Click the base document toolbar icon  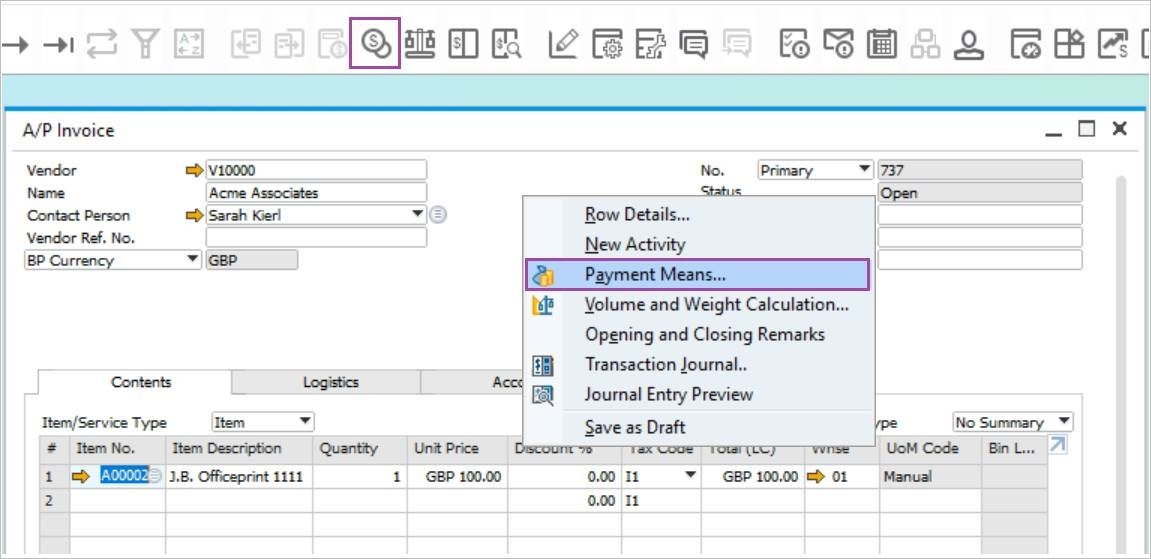245,44
